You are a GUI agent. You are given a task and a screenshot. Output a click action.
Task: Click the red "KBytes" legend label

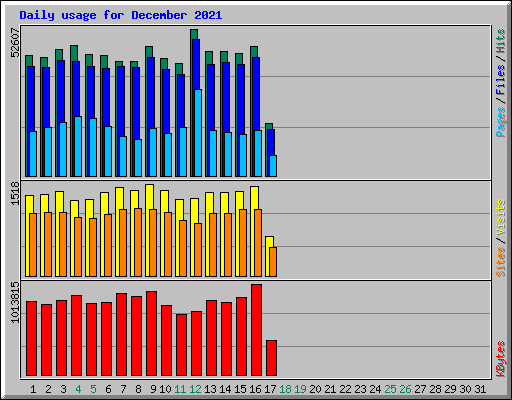pyautogui.click(x=500, y=359)
